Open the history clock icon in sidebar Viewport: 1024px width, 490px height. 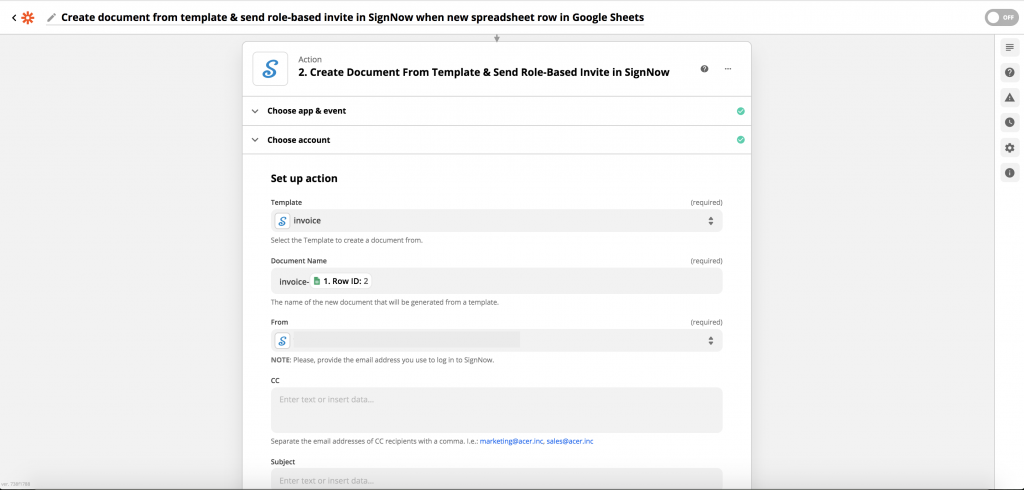[x=1009, y=122]
